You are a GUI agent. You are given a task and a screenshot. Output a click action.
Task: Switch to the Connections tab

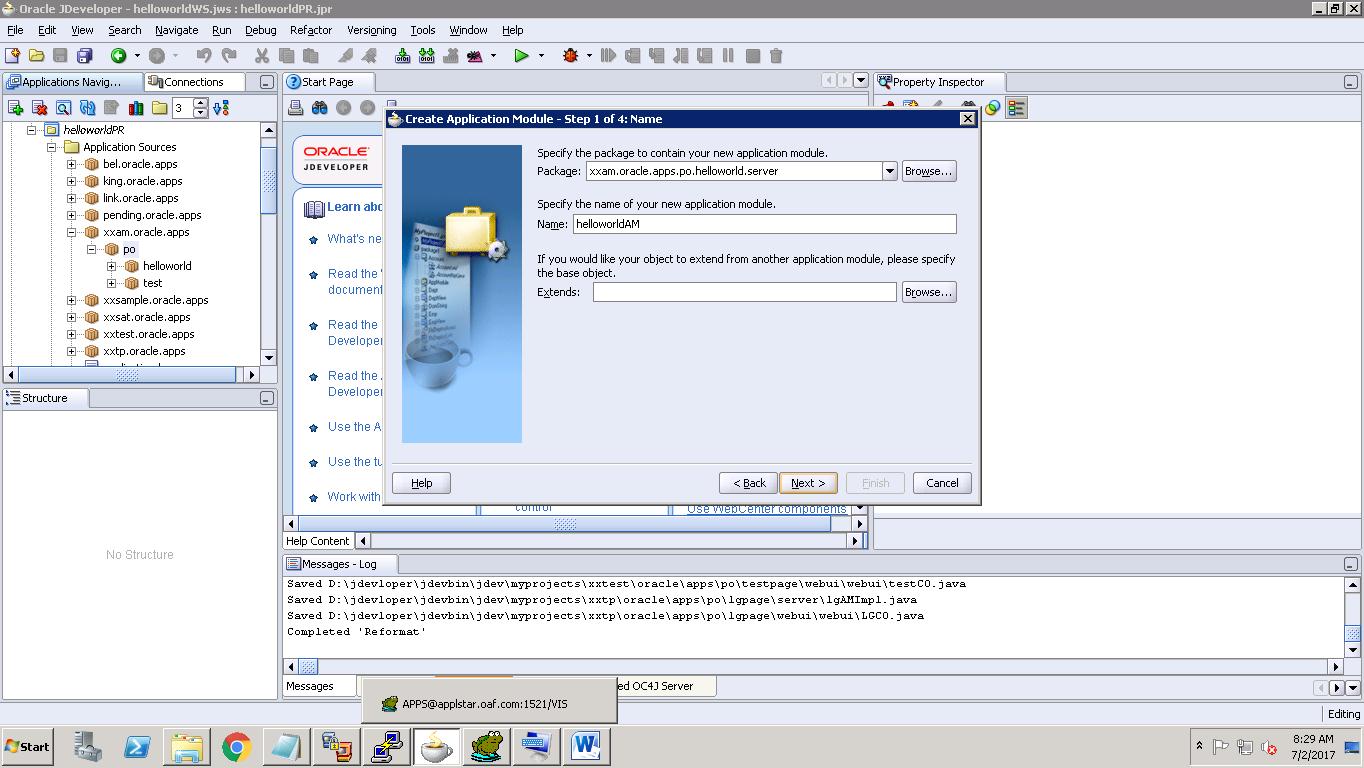point(192,81)
